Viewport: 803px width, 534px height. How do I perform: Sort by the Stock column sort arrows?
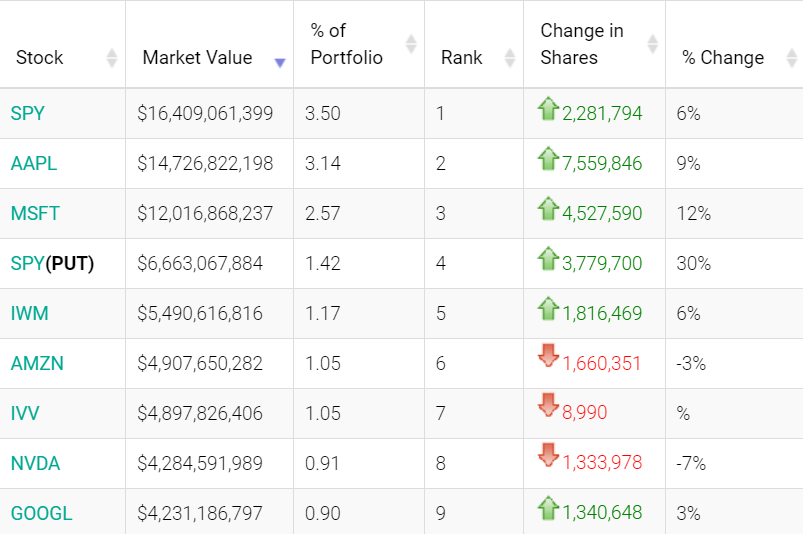pyautogui.click(x=112, y=57)
